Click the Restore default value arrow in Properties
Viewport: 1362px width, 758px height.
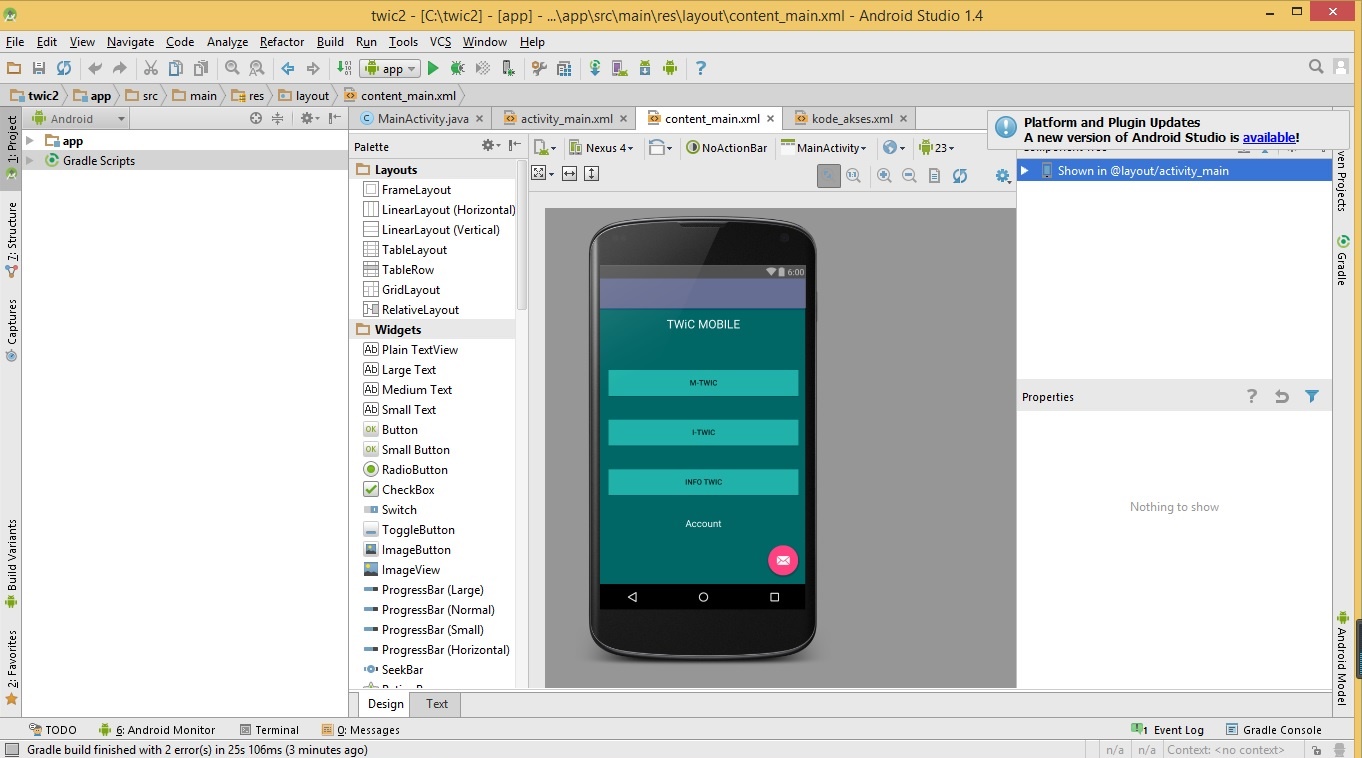(x=1282, y=397)
